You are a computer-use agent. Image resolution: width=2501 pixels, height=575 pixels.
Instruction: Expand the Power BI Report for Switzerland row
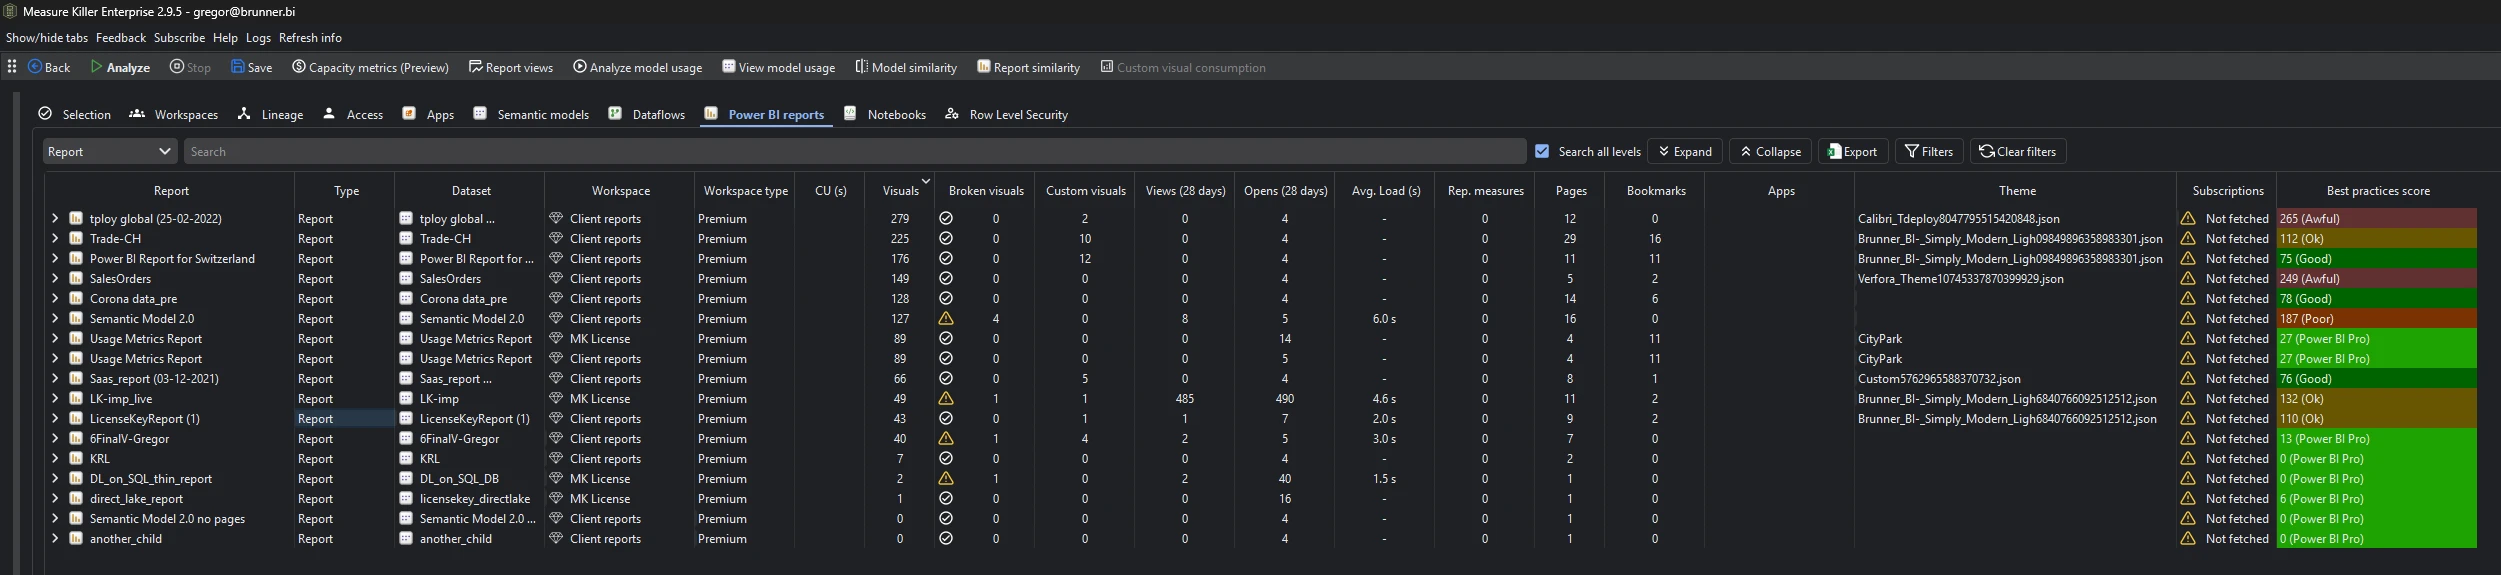55,258
